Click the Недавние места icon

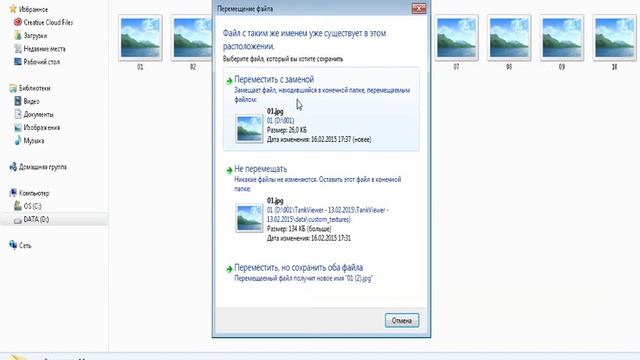pyautogui.click(x=18, y=49)
